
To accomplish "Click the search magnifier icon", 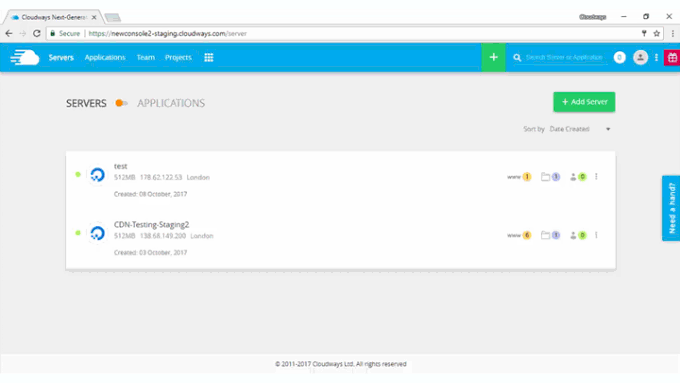I will 517,57.
